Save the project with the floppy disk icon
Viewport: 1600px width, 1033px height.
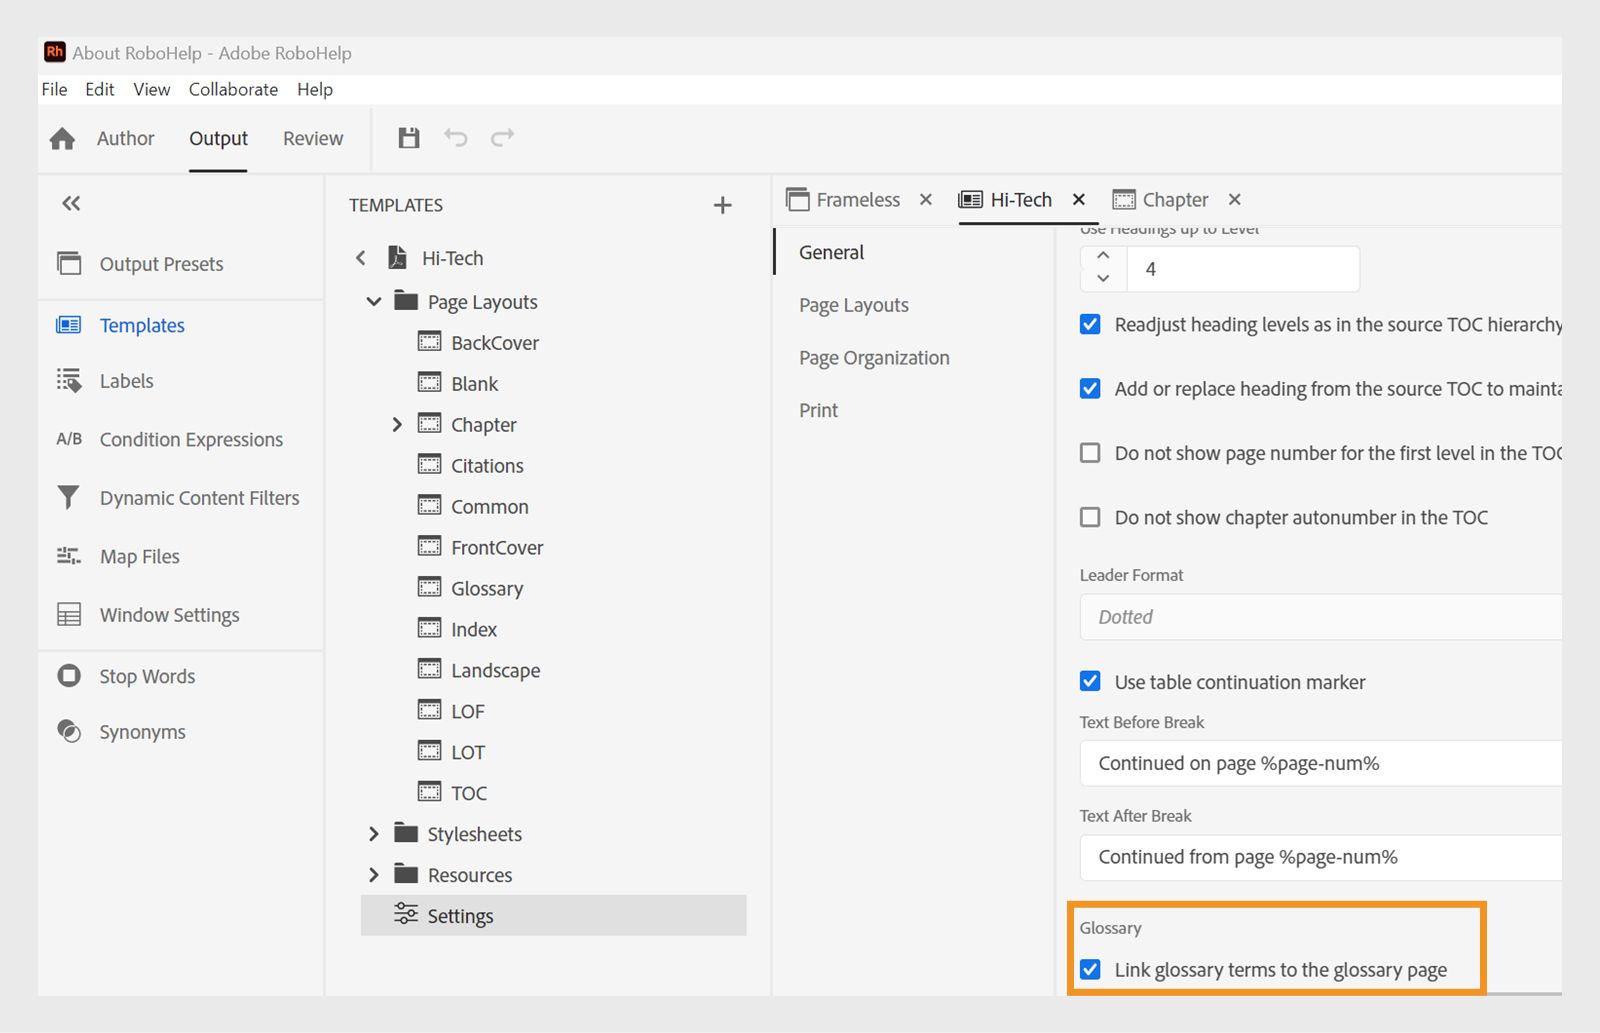pyautogui.click(x=409, y=138)
